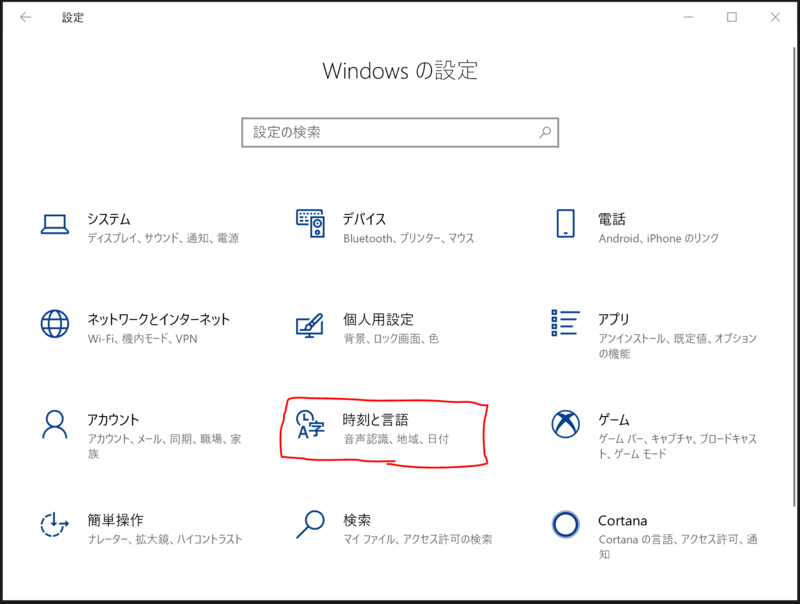800x604 pixels.
Task: Click the 設定の検索 search field
Action: tap(400, 133)
